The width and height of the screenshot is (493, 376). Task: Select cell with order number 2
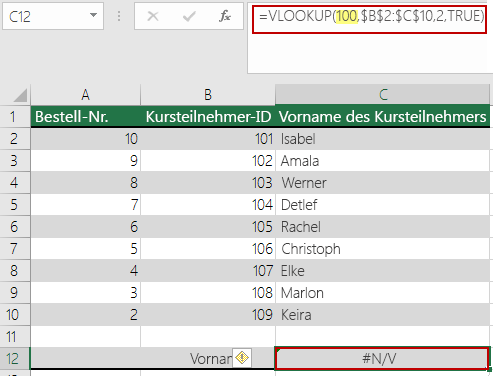tap(86, 315)
